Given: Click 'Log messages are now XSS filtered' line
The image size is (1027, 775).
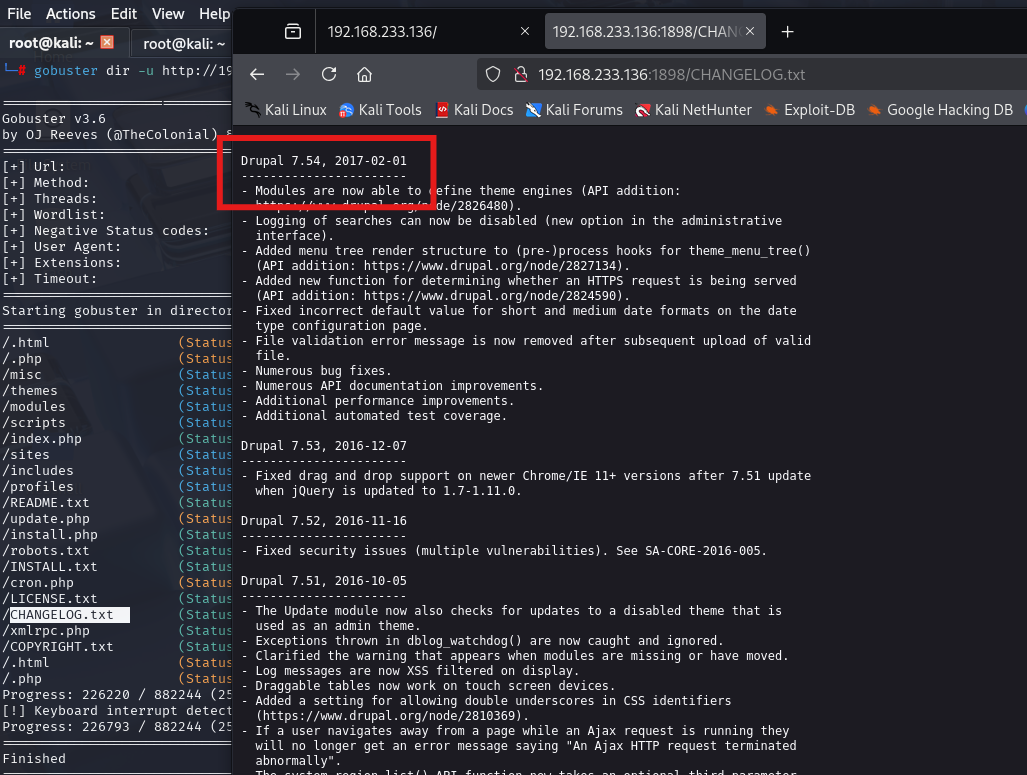Looking at the screenshot, I should pos(411,671).
